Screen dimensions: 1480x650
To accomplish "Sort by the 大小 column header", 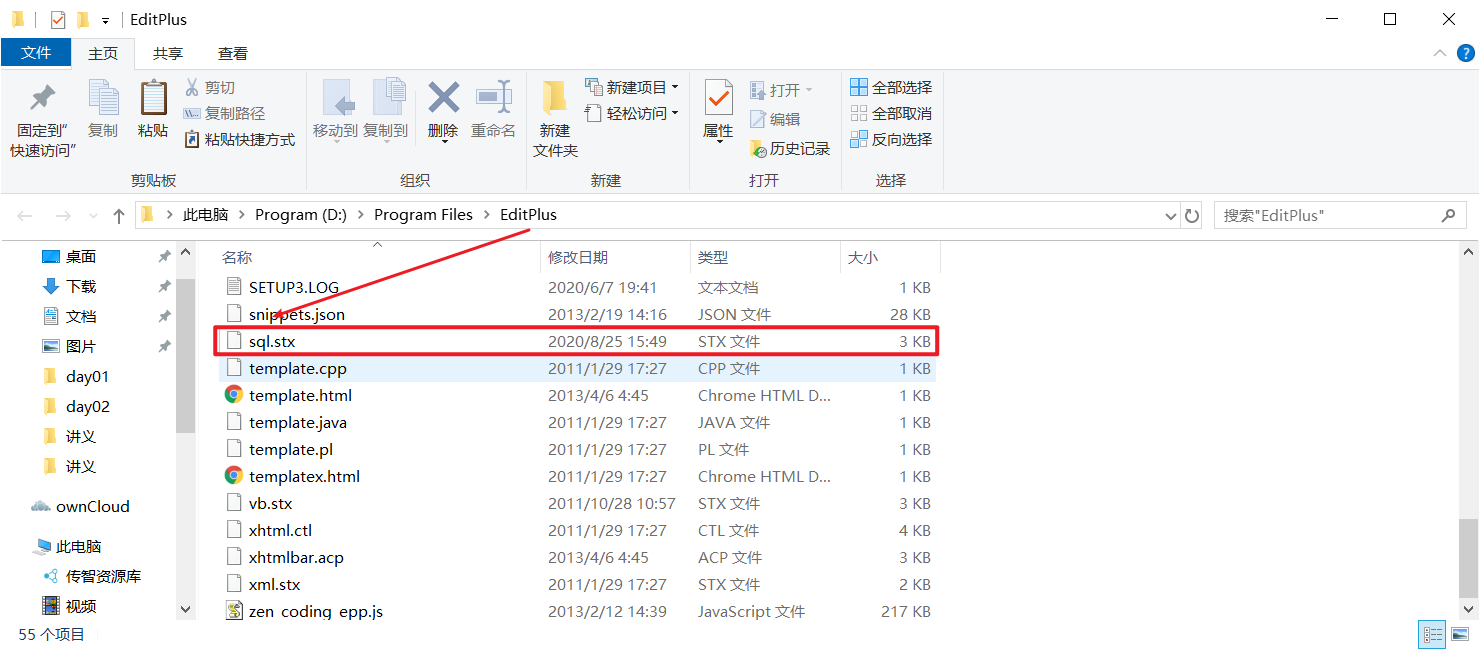I will pos(863,257).
